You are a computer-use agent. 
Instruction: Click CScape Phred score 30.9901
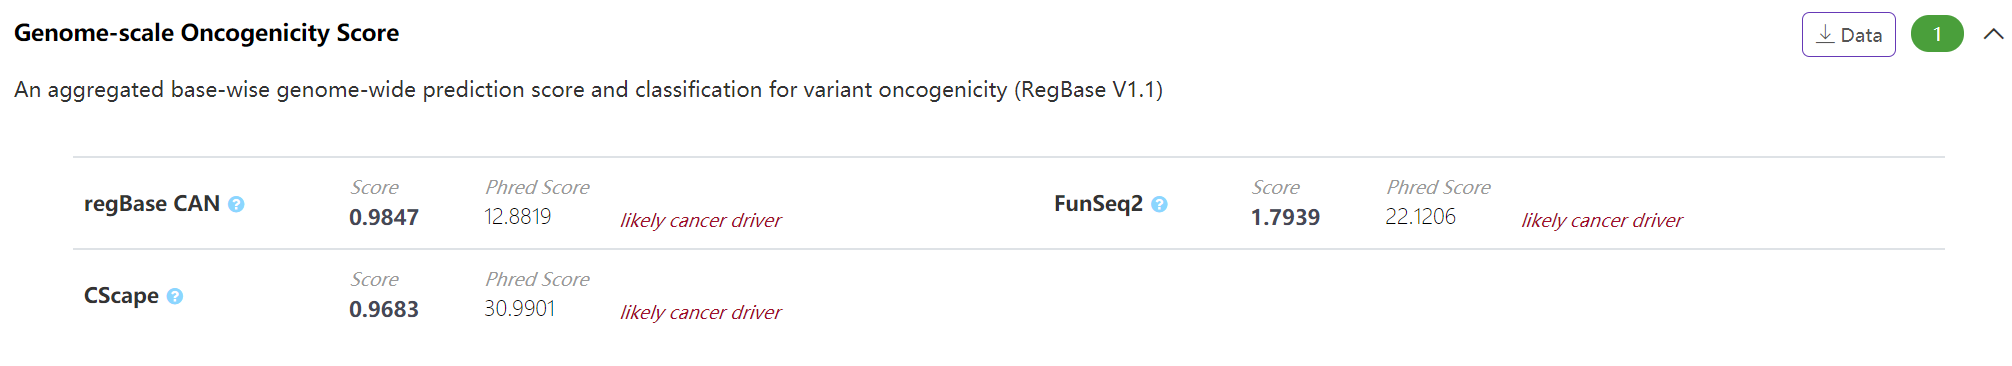(519, 309)
